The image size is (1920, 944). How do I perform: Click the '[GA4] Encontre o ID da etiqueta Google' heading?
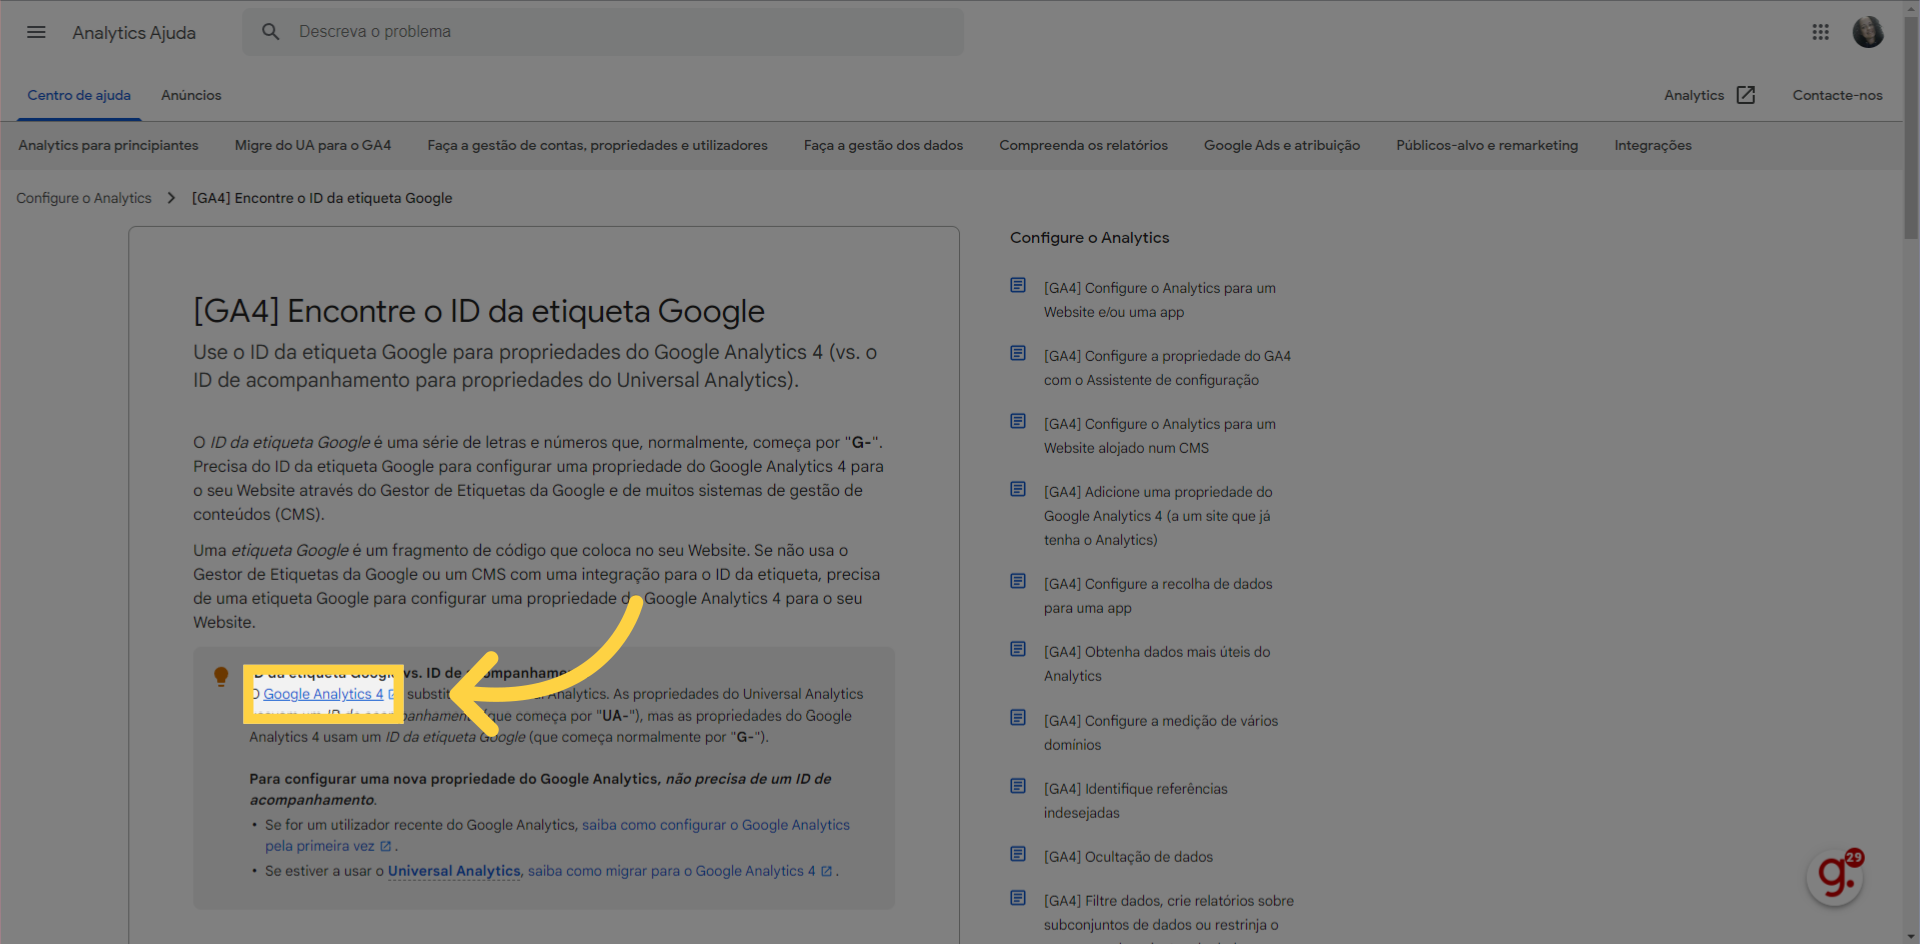pos(479,311)
